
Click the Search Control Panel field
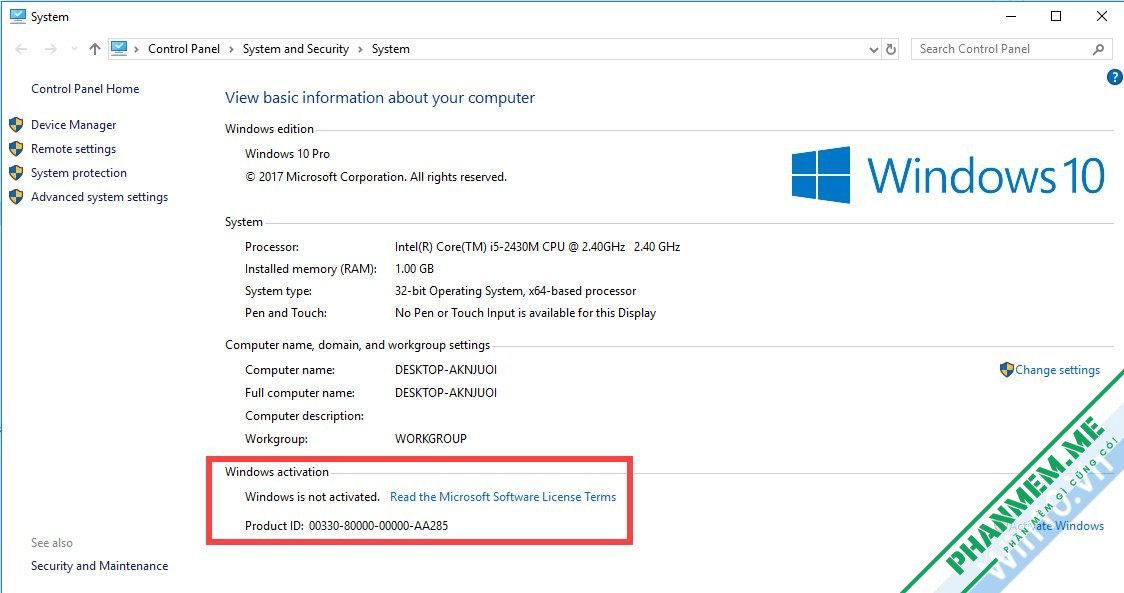click(x=1011, y=49)
